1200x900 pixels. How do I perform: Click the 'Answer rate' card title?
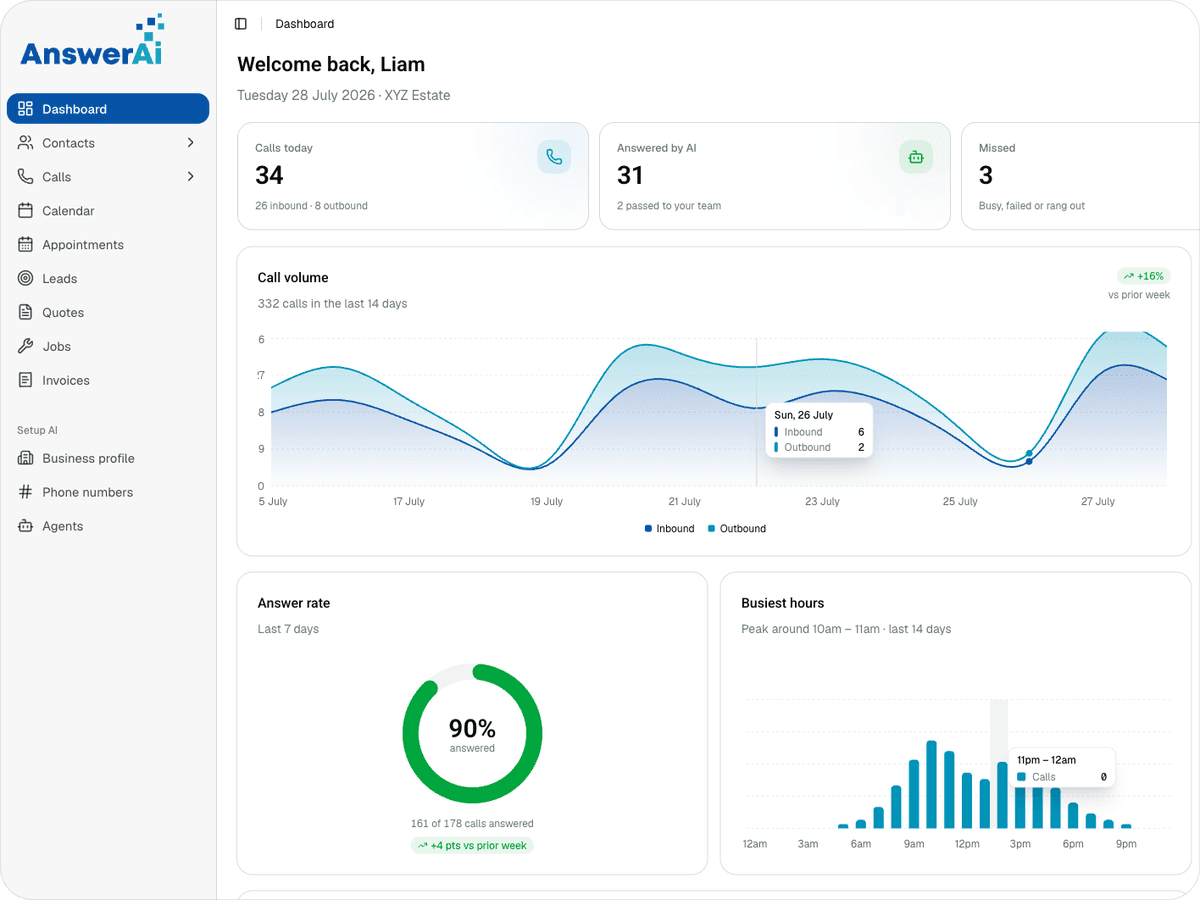[x=294, y=604]
